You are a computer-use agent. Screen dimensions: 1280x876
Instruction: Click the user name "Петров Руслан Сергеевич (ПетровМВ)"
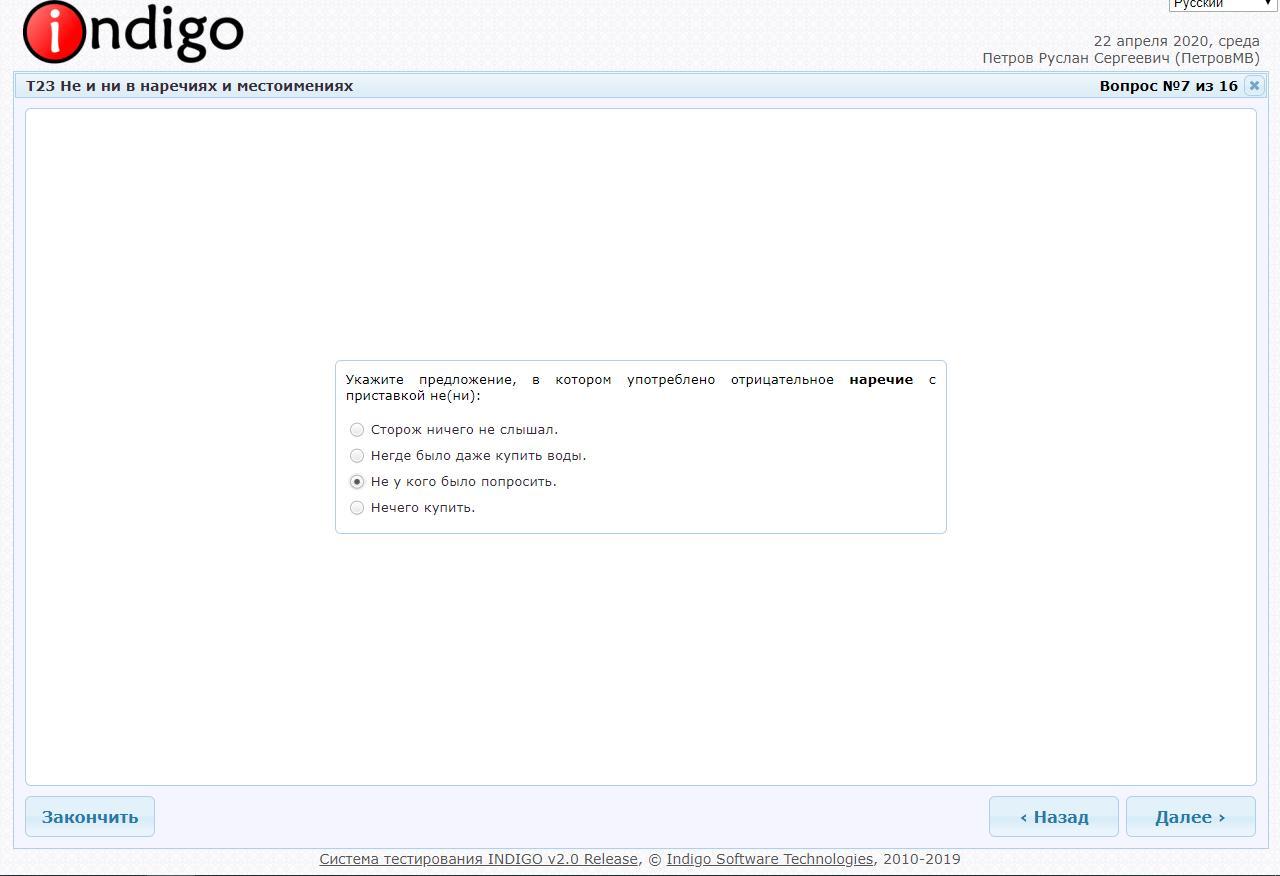pyautogui.click(x=1121, y=58)
